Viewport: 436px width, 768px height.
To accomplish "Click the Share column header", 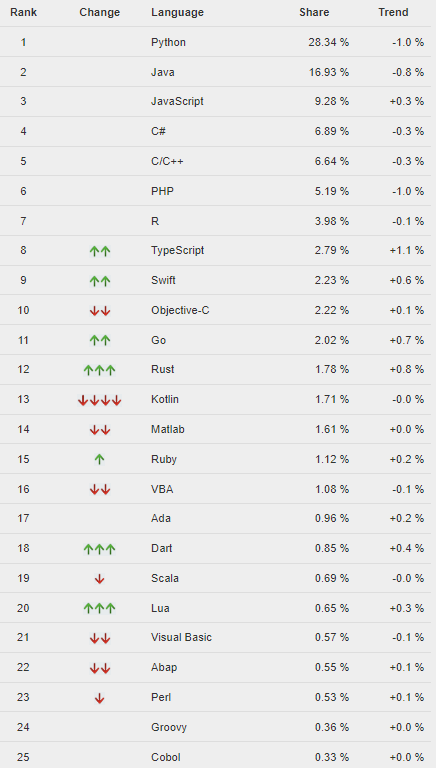I will pyautogui.click(x=314, y=12).
